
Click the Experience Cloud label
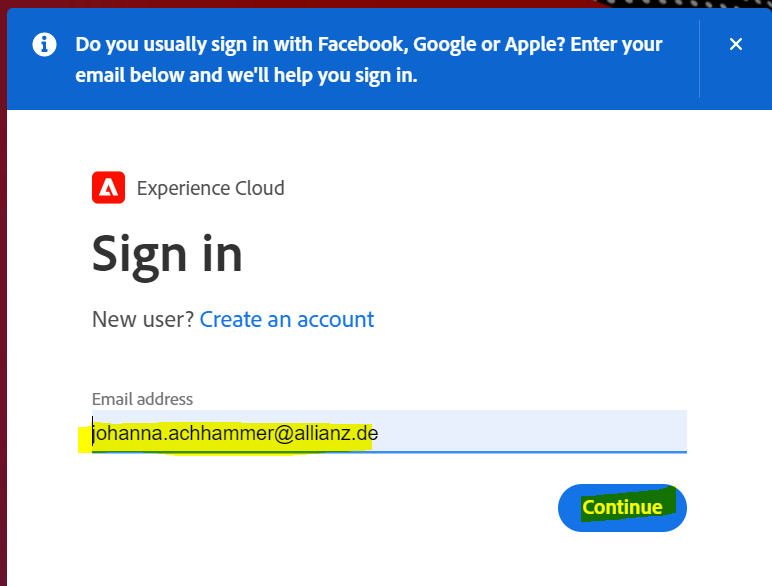pos(210,188)
